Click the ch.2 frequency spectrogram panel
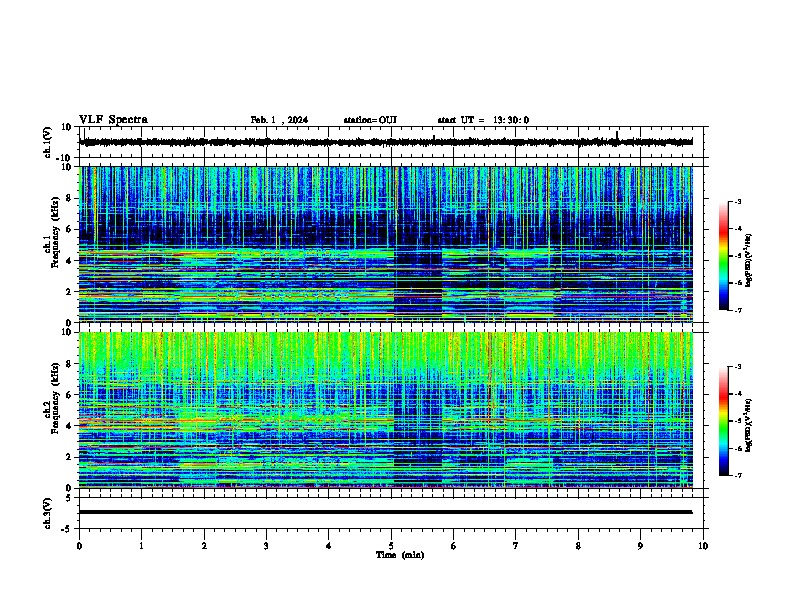This screenshot has width=792, height=612. click(x=386, y=410)
